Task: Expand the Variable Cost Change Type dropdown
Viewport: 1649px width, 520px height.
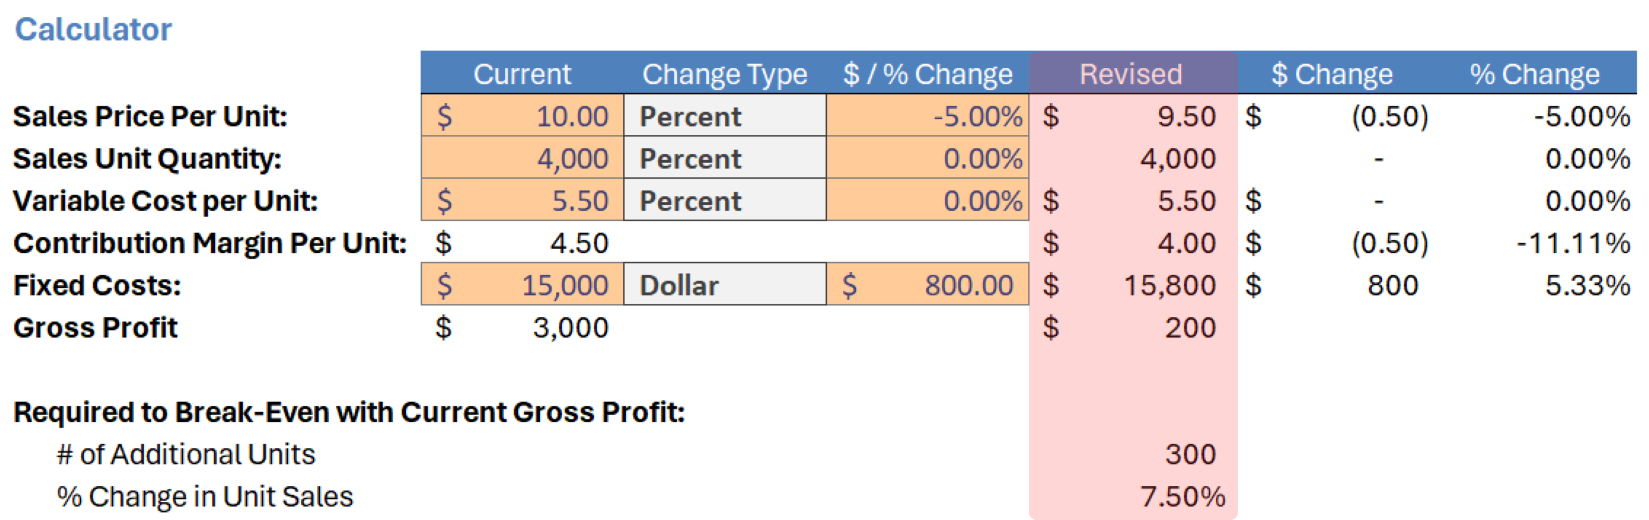Action: coord(724,200)
